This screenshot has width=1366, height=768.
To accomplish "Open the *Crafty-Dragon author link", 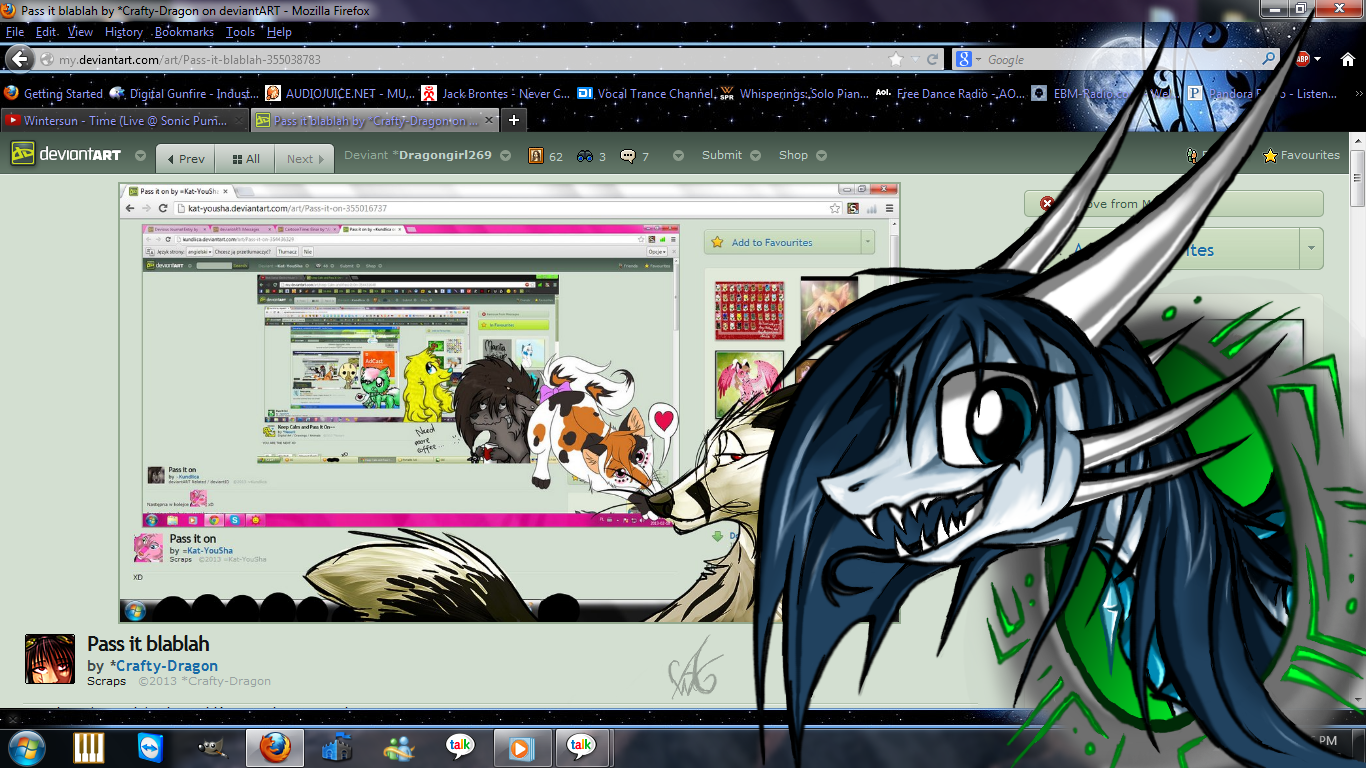I will [163, 665].
